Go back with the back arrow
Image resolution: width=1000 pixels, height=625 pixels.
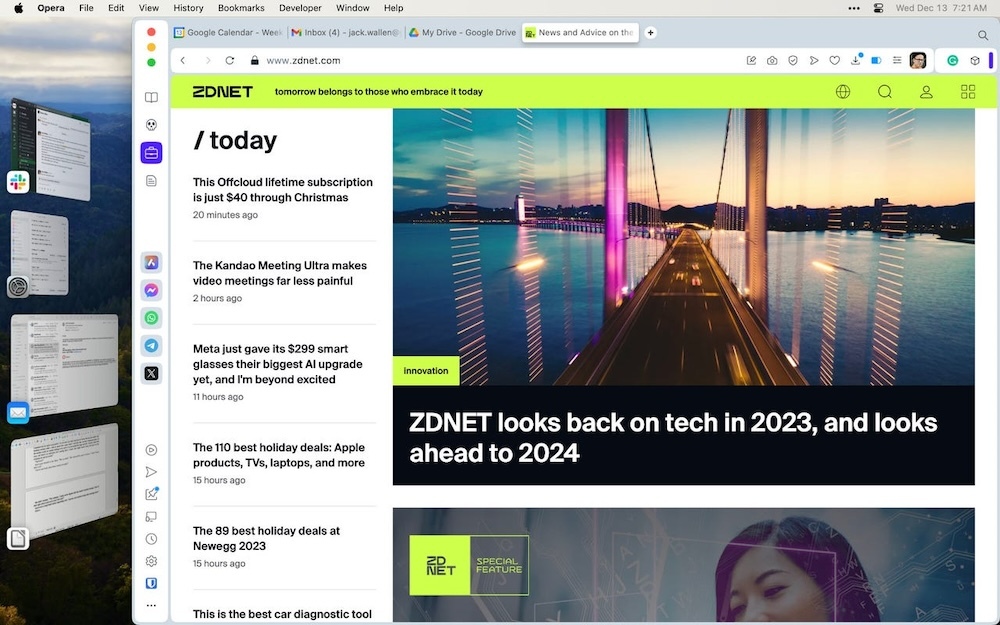click(183, 61)
